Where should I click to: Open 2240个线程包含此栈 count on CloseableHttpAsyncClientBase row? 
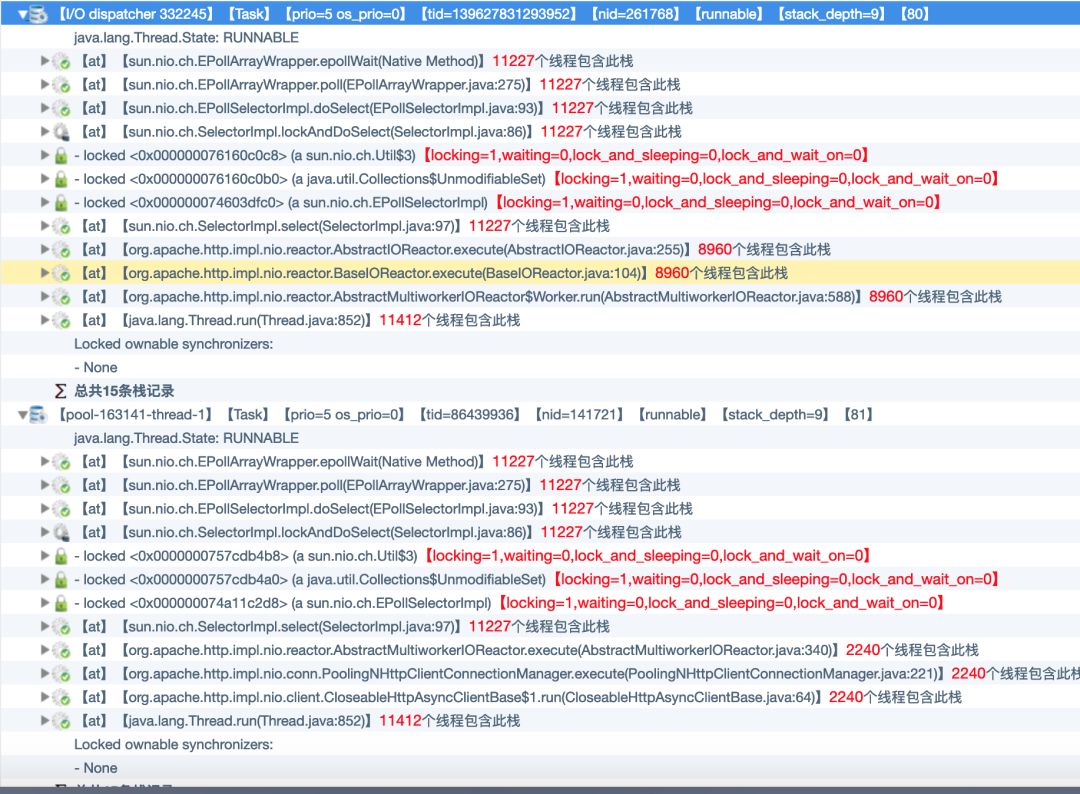click(895, 697)
